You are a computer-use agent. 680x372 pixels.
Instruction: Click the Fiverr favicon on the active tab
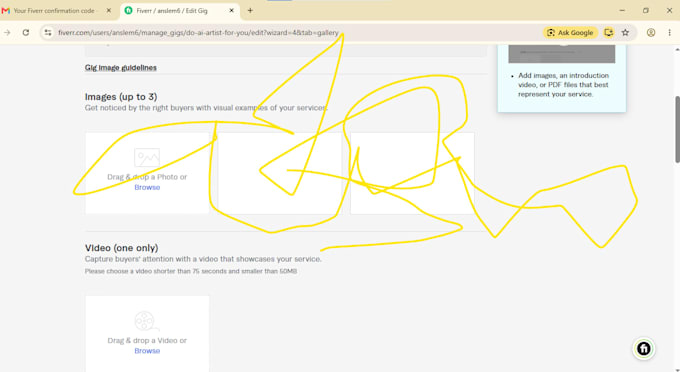click(x=128, y=11)
